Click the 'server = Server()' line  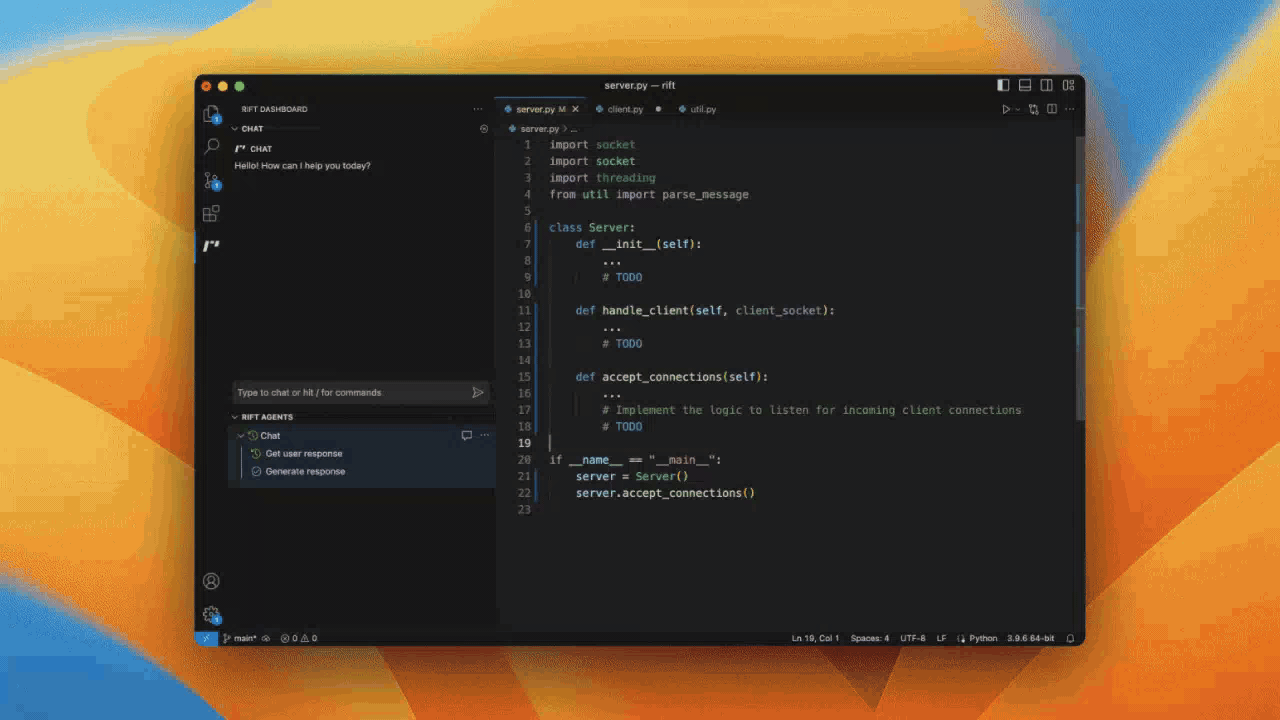pos(632,477)
